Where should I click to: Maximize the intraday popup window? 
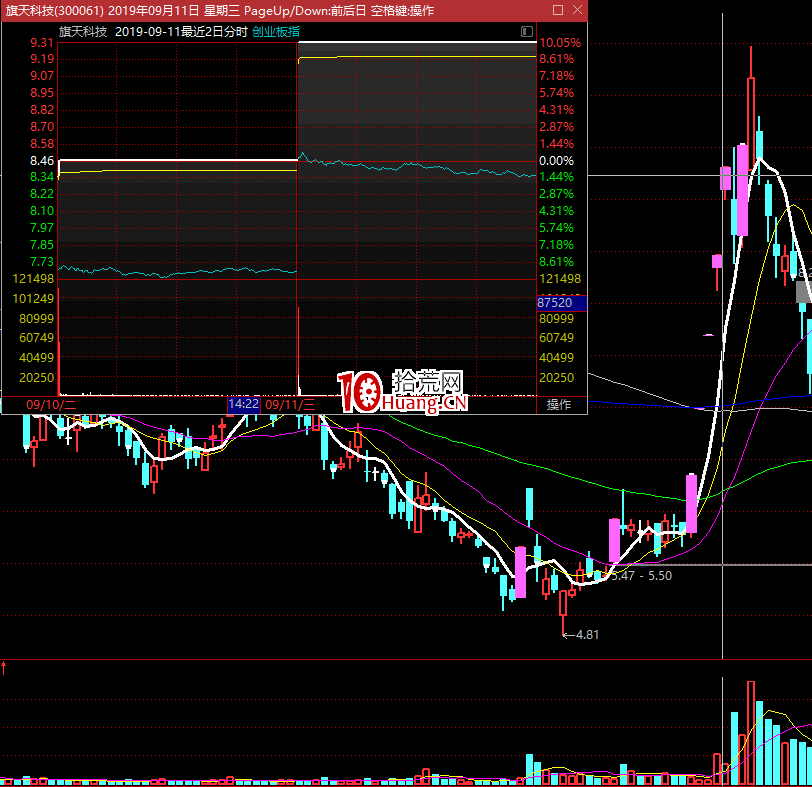(558, 10)
